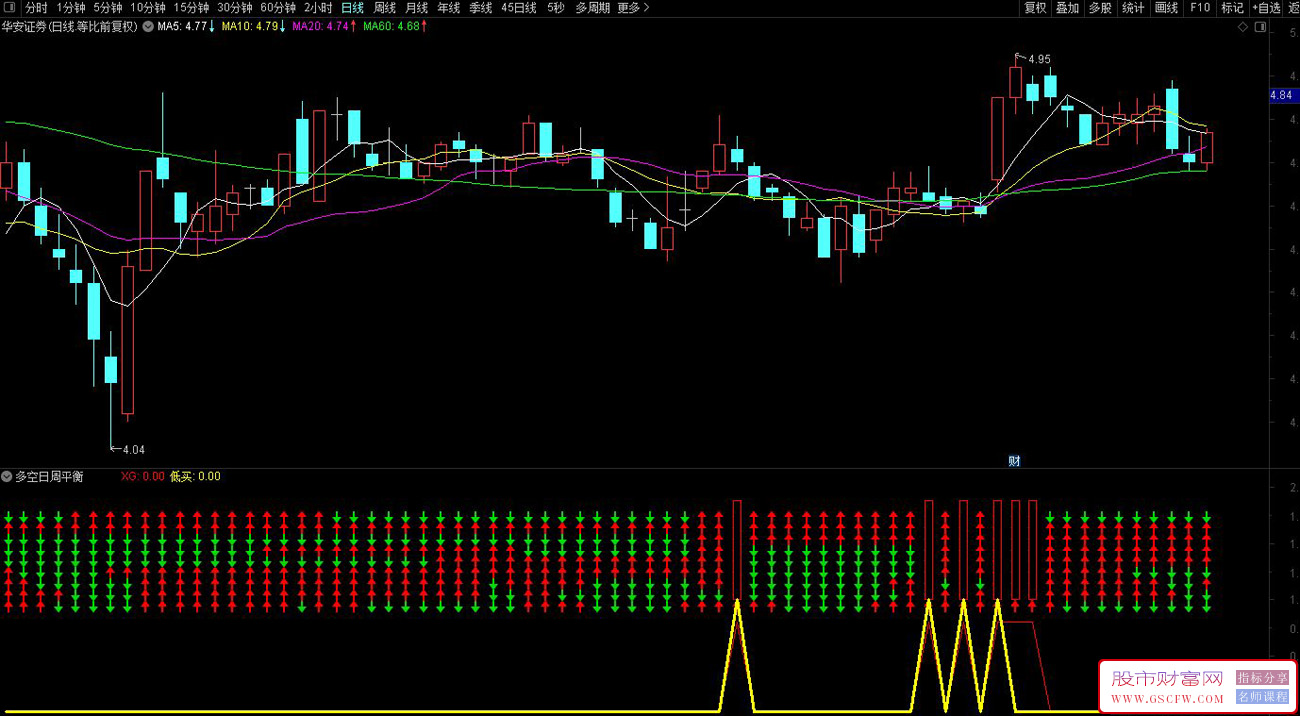Click the diamond icon at chart top-right
The width and height of the screenshot is (1300, 716).
(1243, 27)
